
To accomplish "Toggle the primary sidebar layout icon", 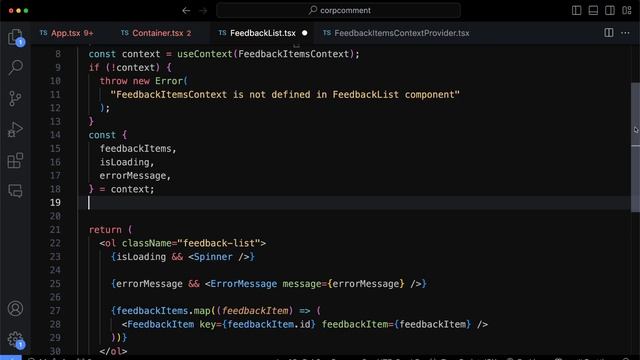I will 576,11.
